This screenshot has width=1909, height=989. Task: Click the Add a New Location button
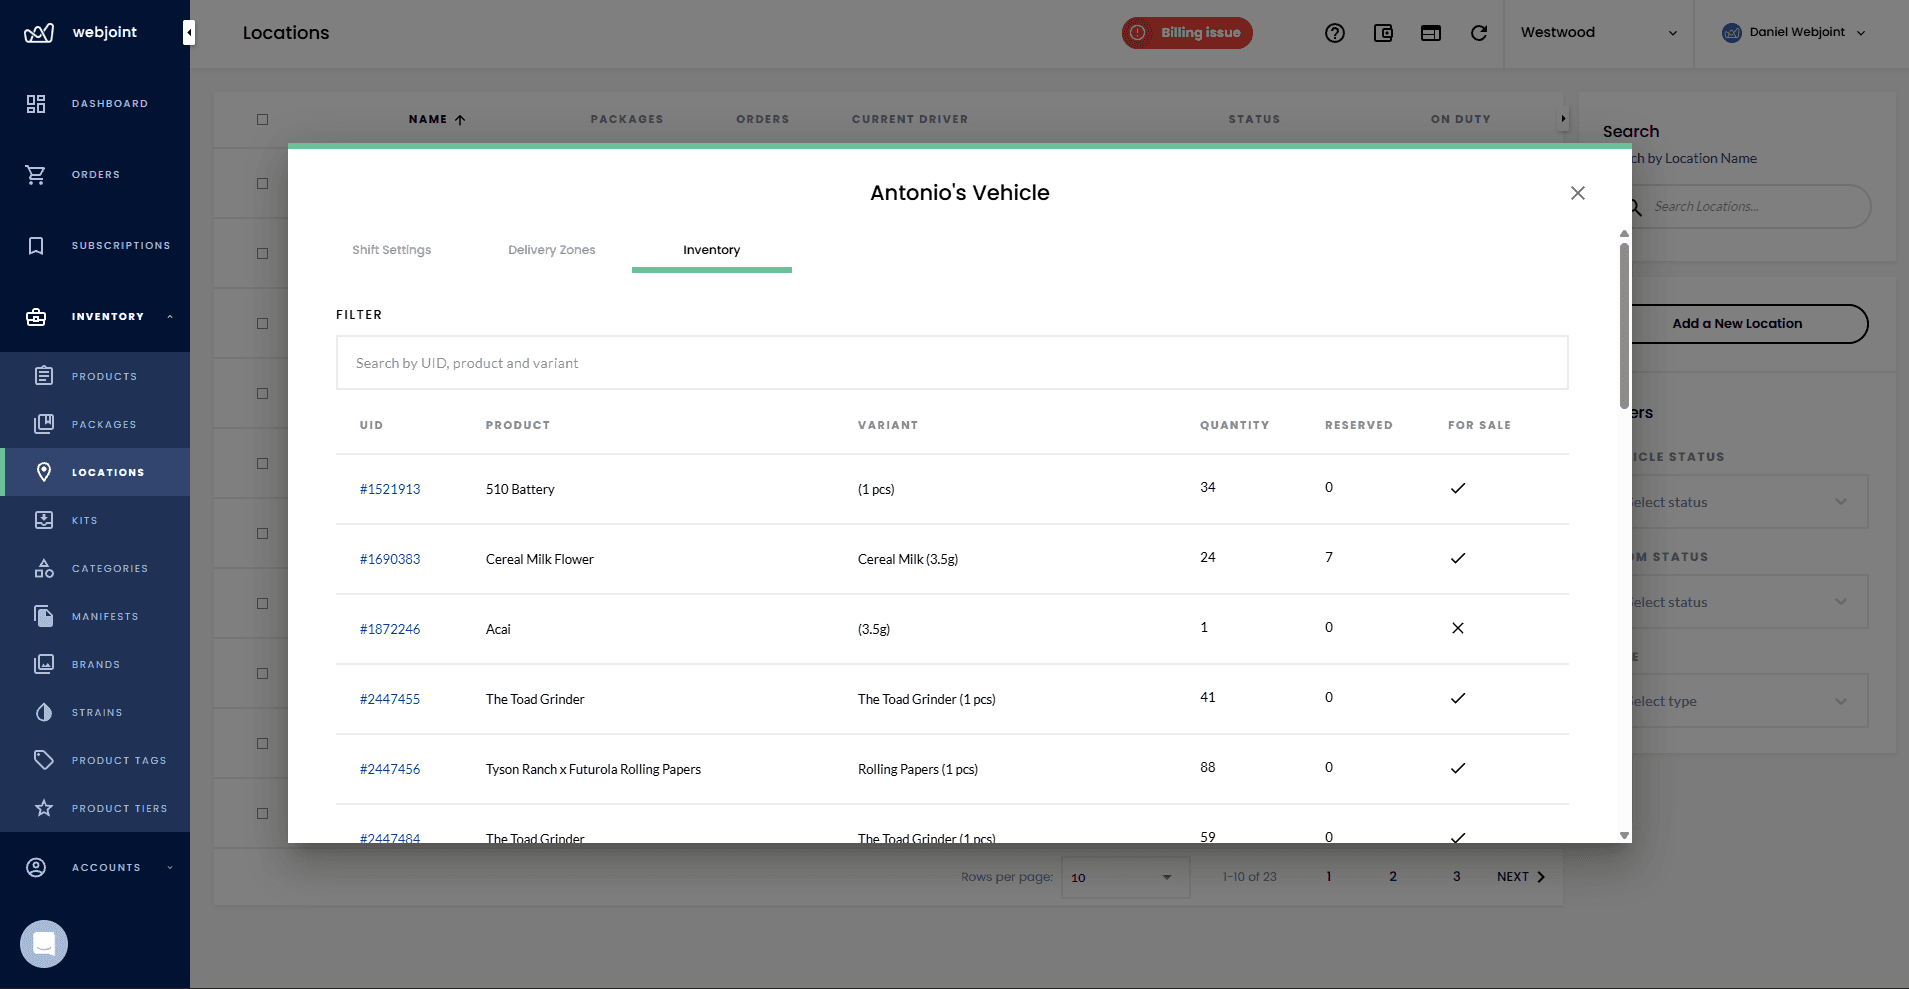click(1737, 323)
